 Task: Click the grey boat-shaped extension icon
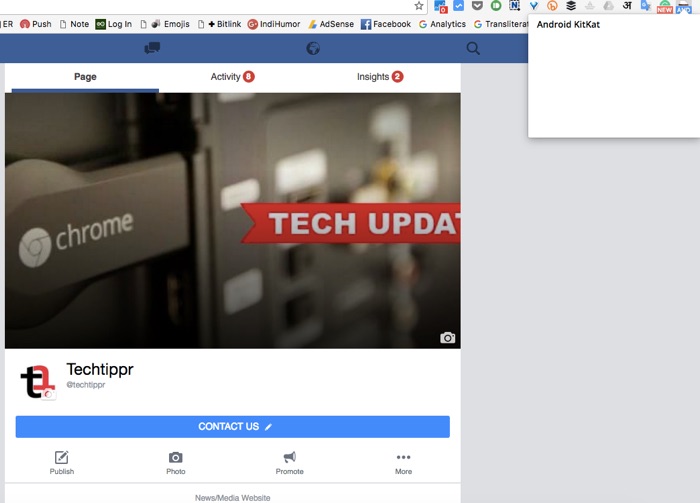590,6
